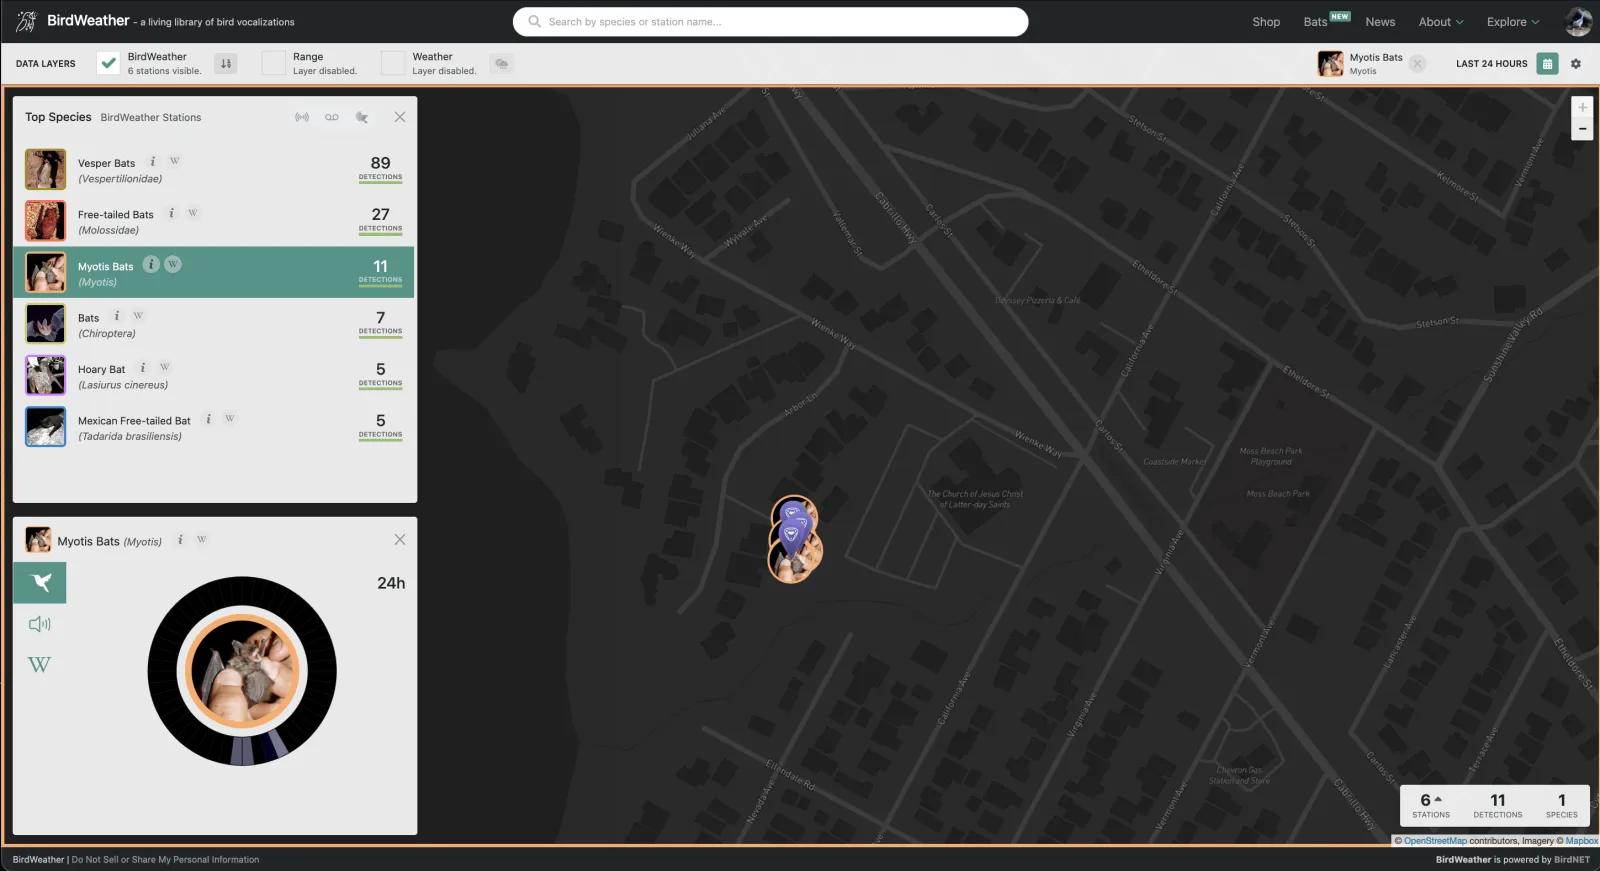Open Wikipedia for Free-tailed Bats
This screenshot has height=871, width=1600.
click(193, 213)
